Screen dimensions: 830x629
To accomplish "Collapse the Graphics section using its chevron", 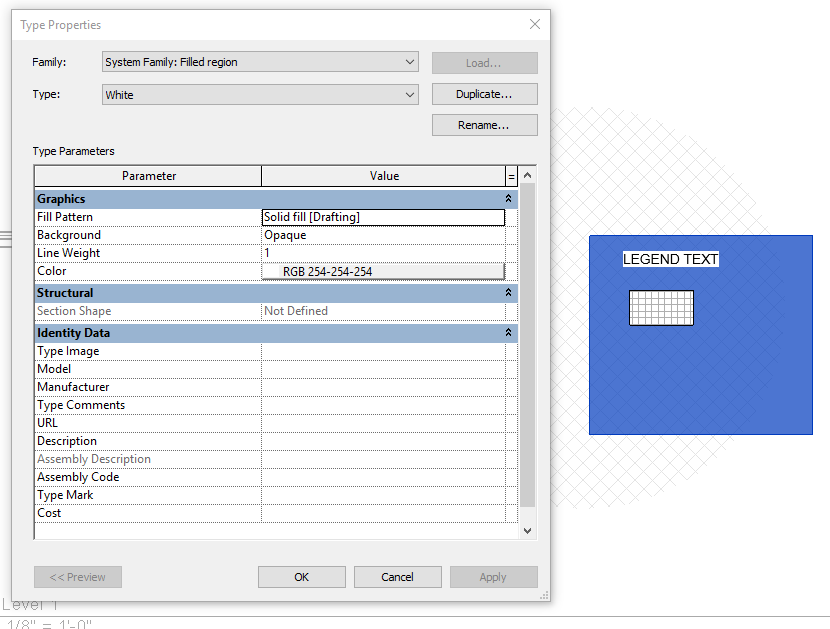I will tap(508, 198).
